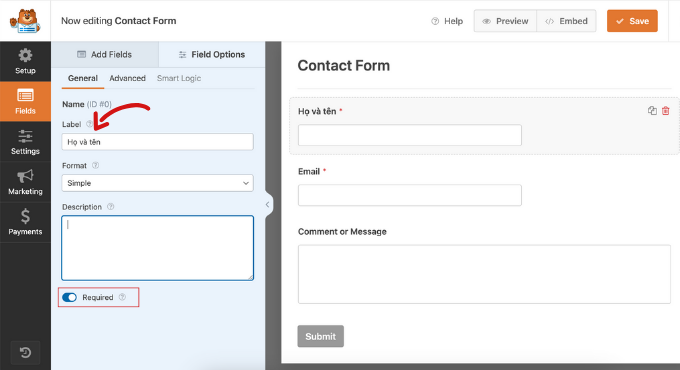Open the Payments dollar panel

pos(25,222)
